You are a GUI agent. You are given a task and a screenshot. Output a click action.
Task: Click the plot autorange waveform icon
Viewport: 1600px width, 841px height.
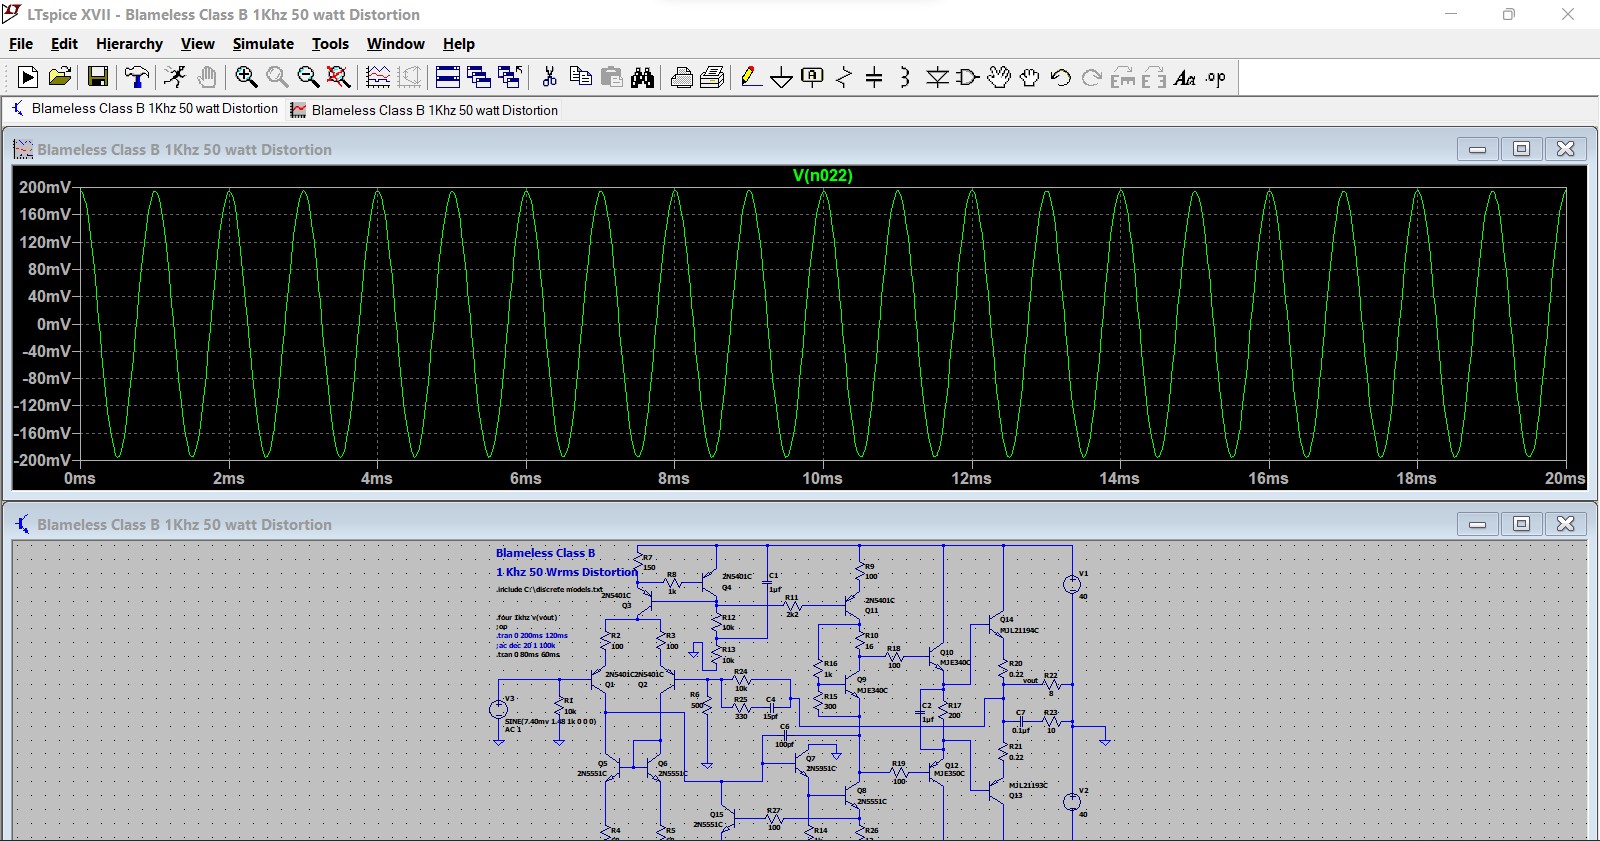coord(378,77)
